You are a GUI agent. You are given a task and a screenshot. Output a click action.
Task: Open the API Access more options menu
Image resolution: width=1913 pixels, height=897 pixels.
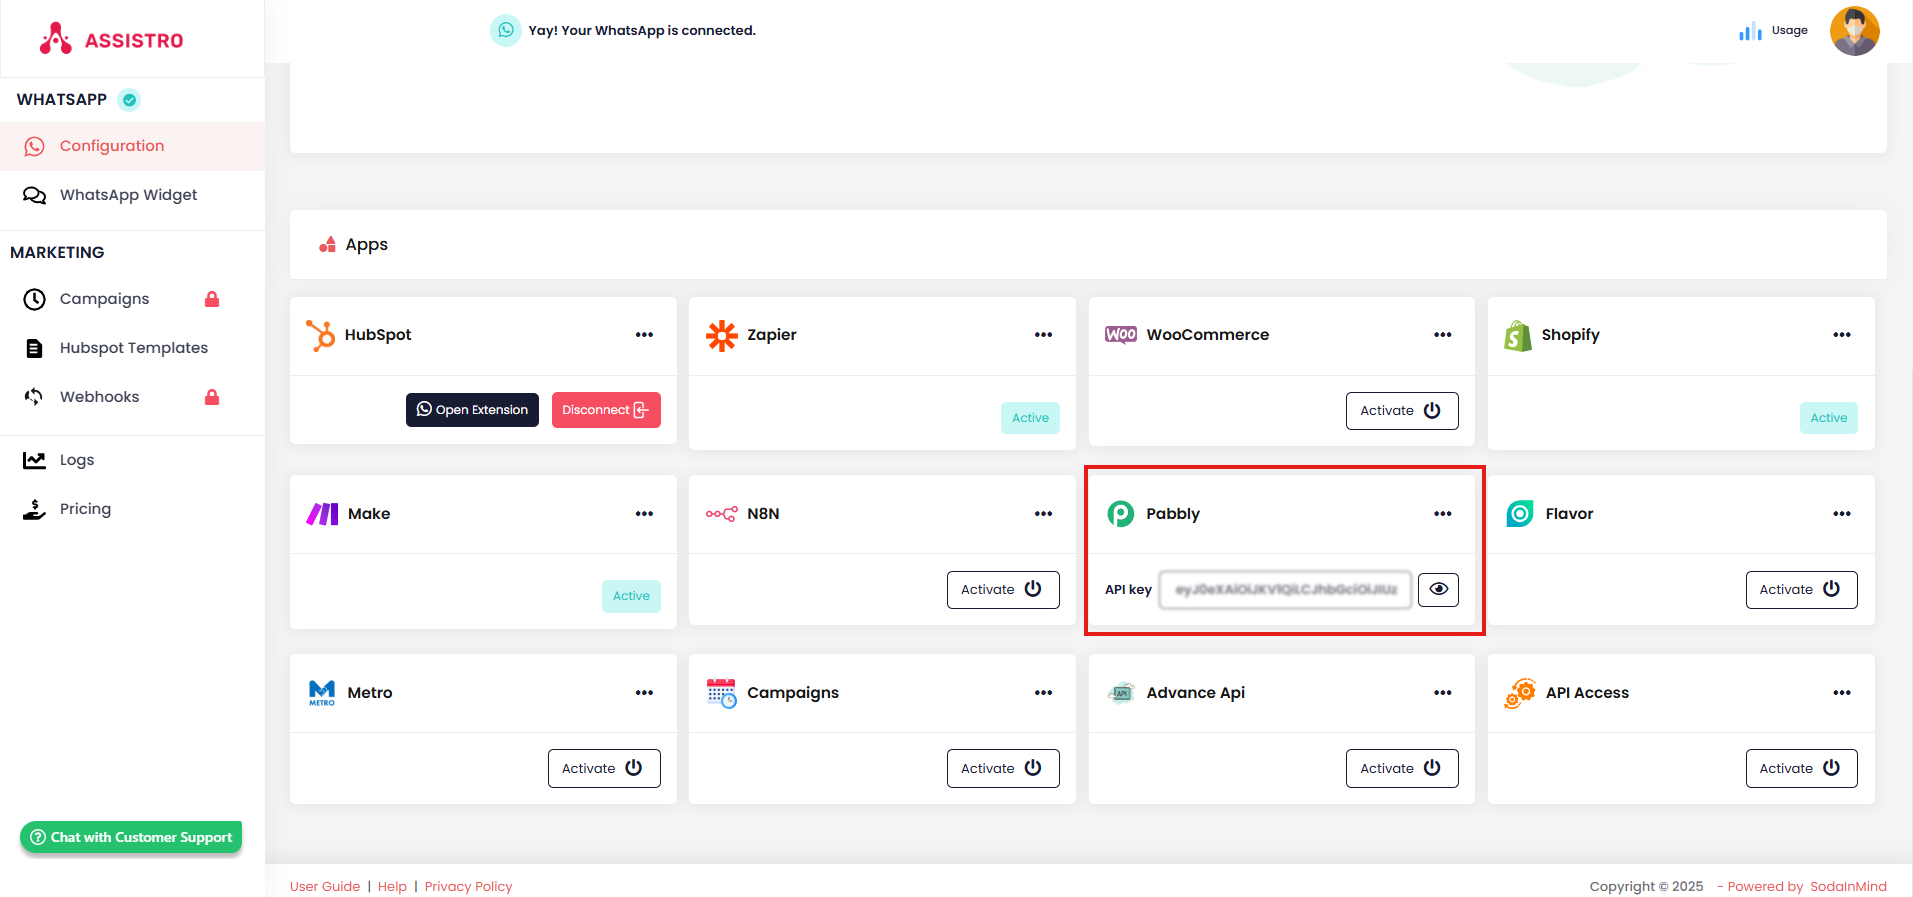pos(1841,693)
